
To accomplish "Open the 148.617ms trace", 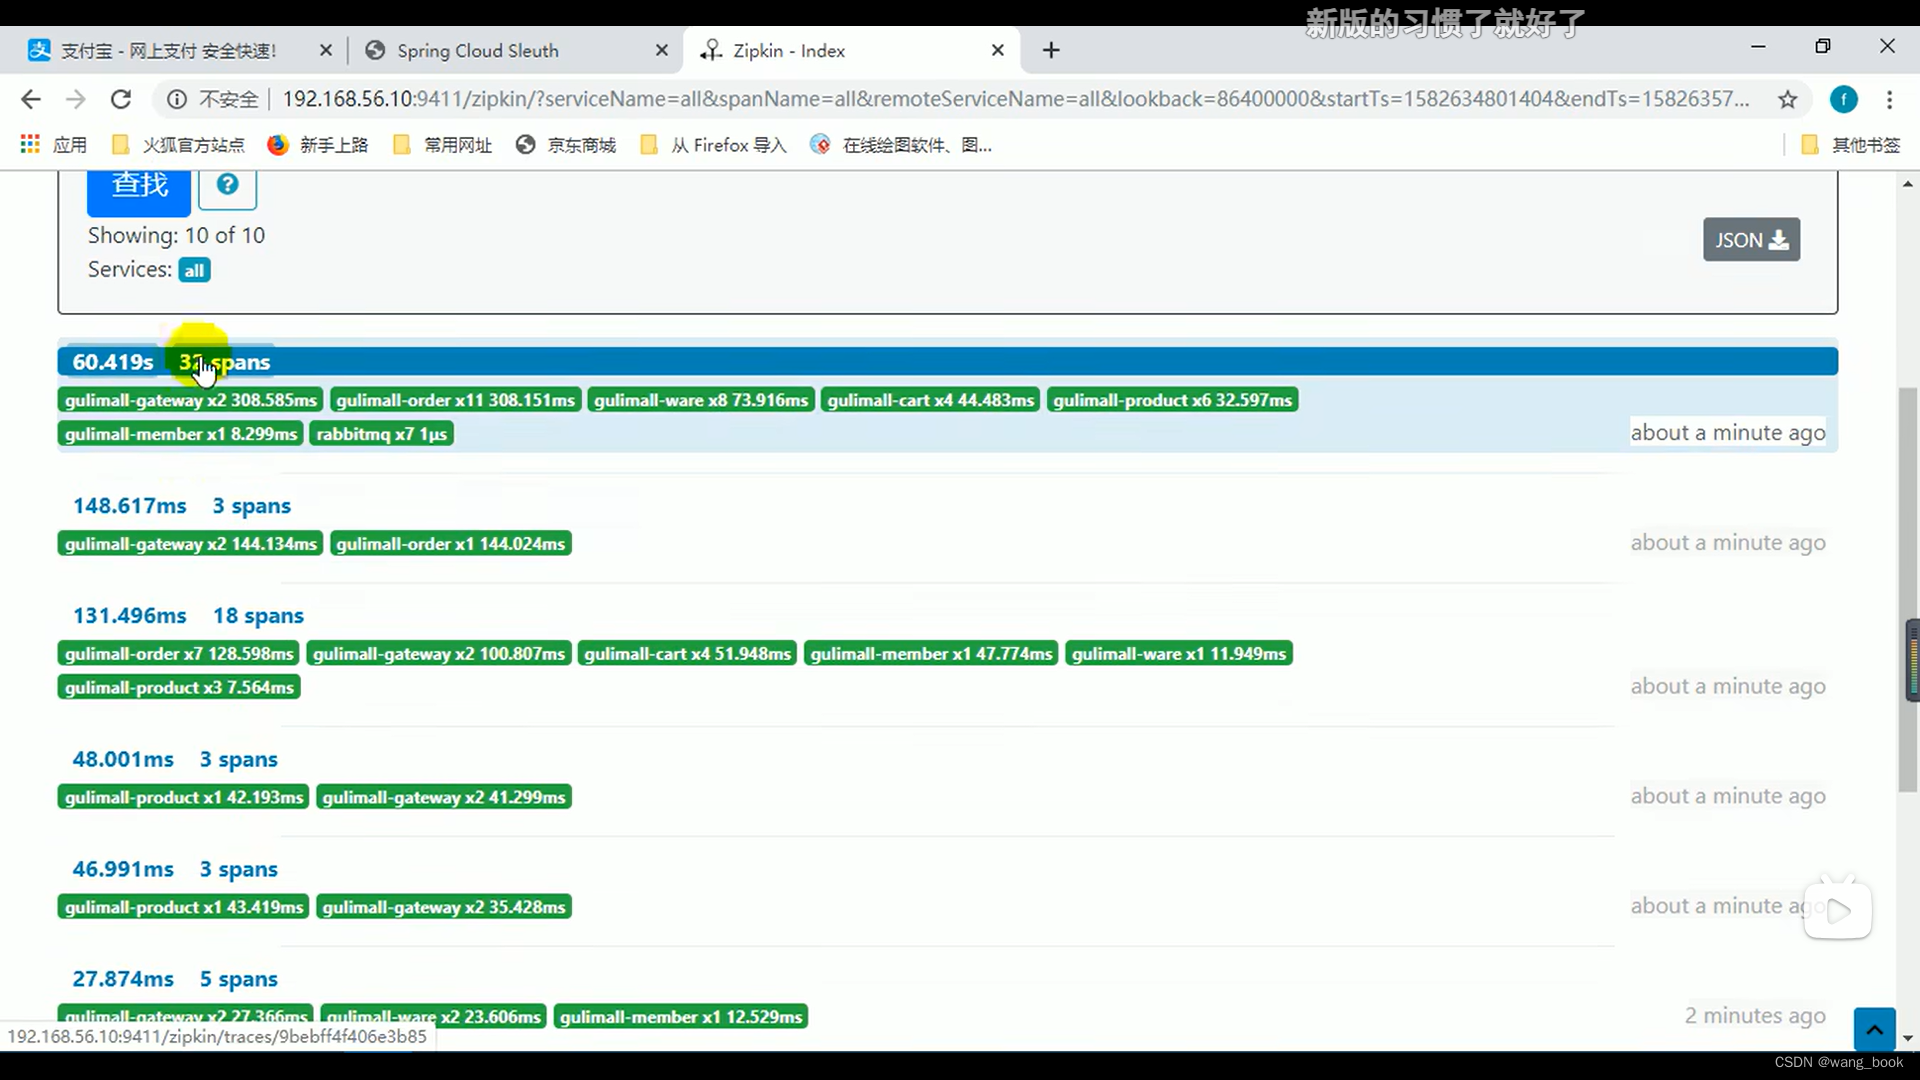I will point(129,506).
